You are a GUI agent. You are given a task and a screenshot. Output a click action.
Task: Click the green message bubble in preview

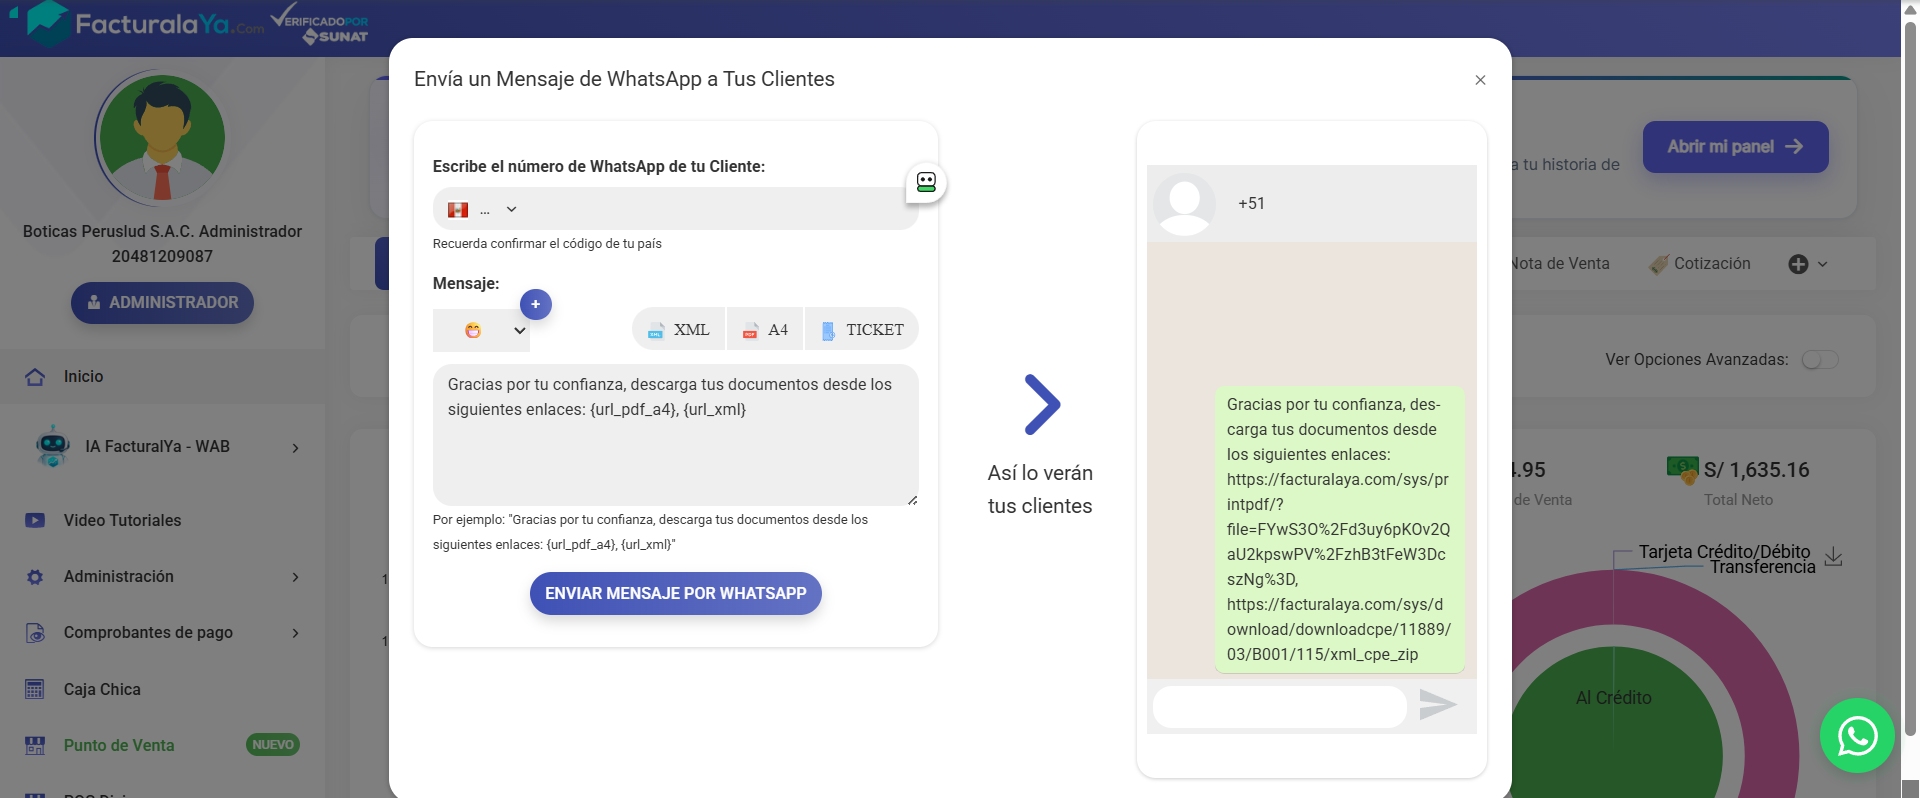pyautogui.click(x=1340, y=529)
